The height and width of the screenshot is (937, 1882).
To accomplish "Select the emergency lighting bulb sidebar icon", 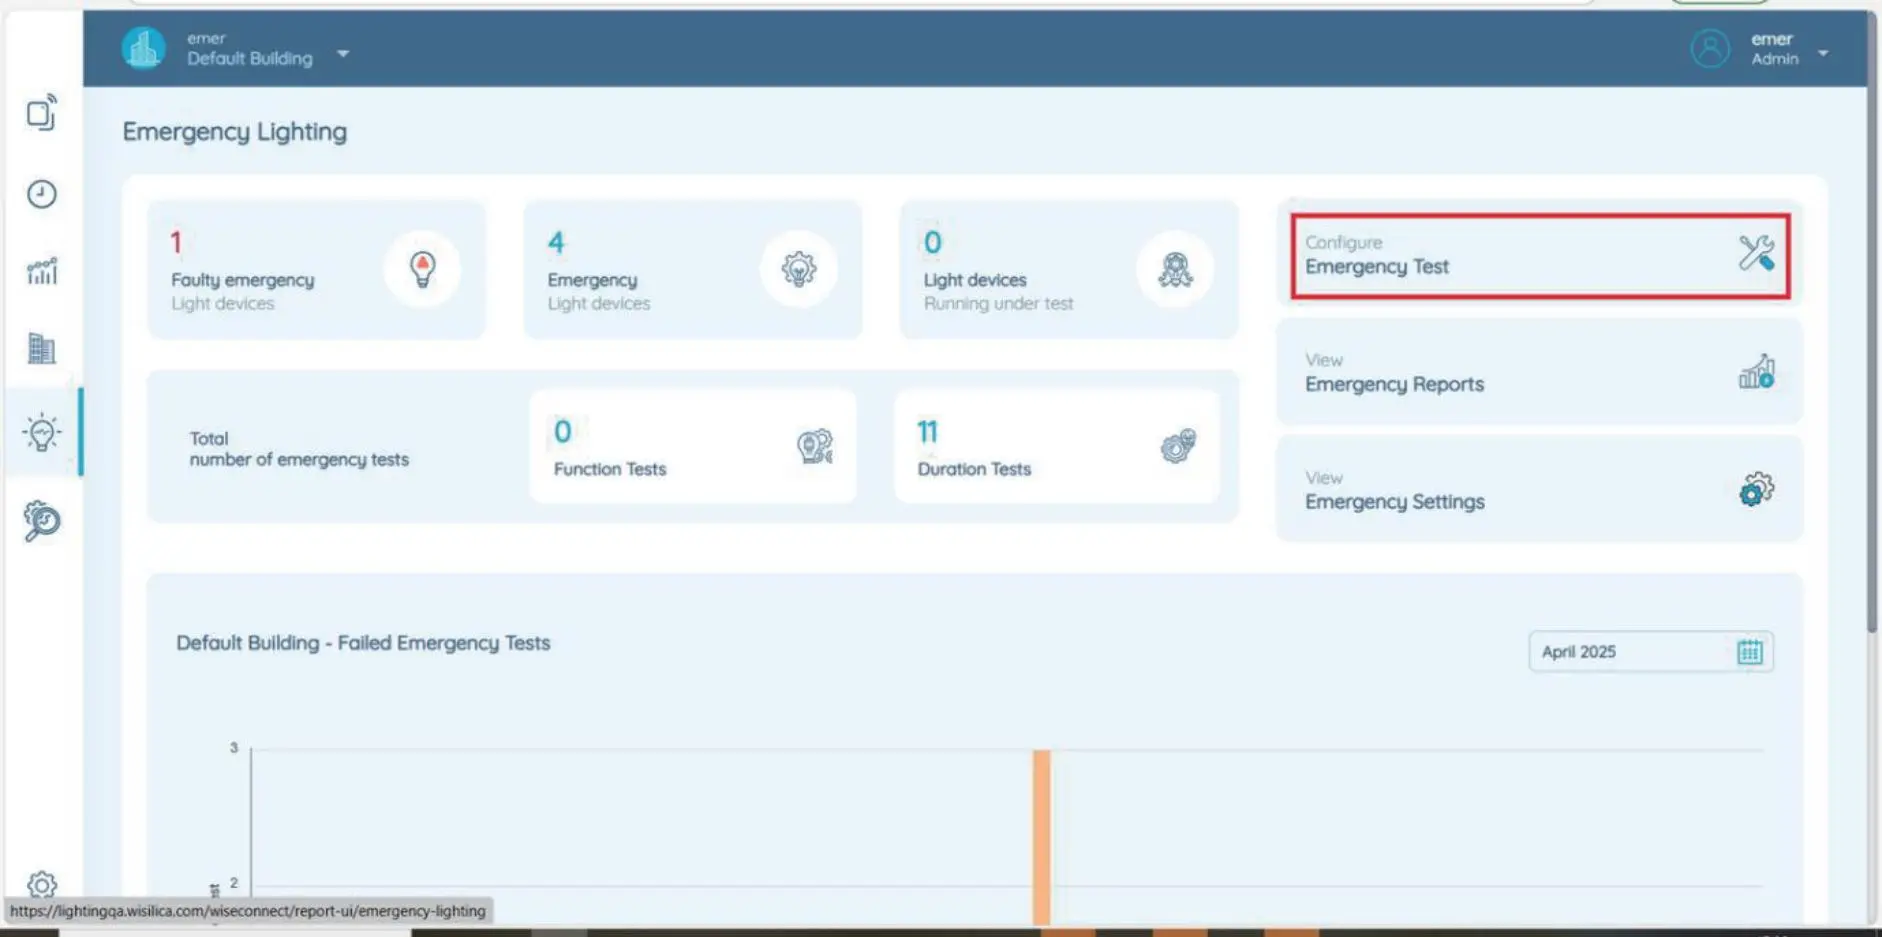I will 41,433.
